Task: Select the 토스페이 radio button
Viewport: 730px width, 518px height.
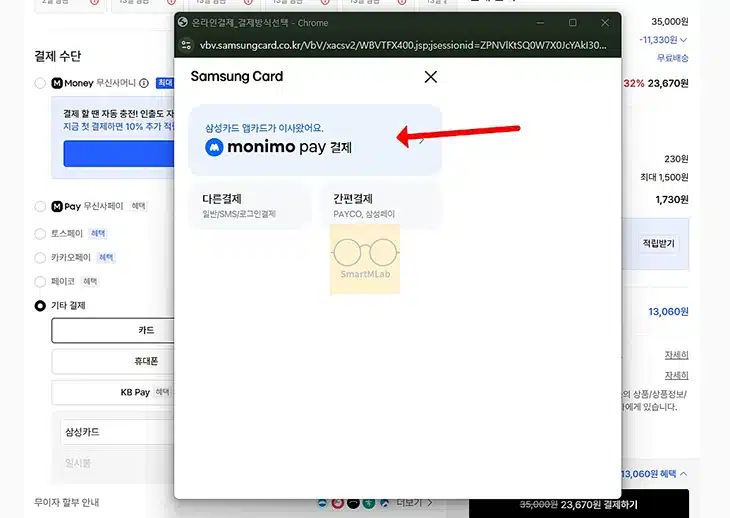Action: coord(40,234)
